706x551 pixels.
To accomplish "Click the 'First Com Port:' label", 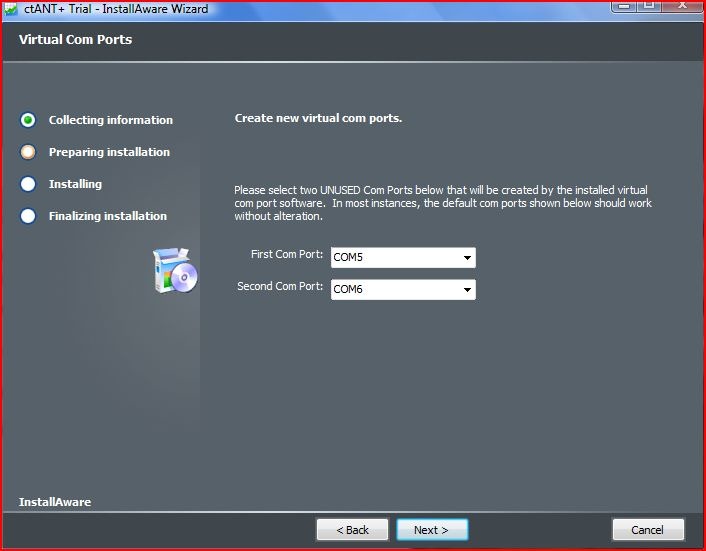I will click(x=287, y=254).
